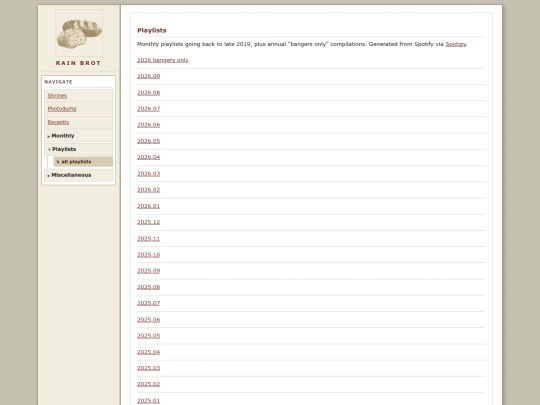This screenshot has width=540, height=405.
Task: Open the RAIN BROT site title
Action: coord(79,63)
